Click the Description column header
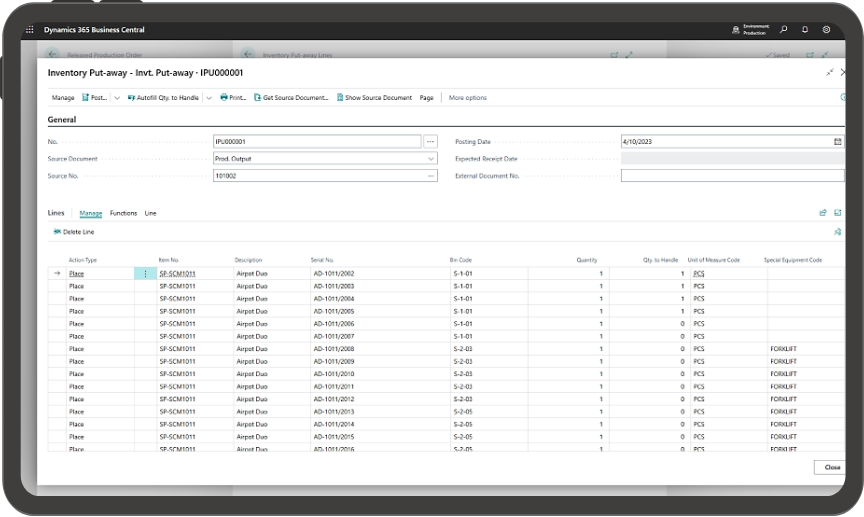This screenshot has height=517, width=864. point(249,260)
